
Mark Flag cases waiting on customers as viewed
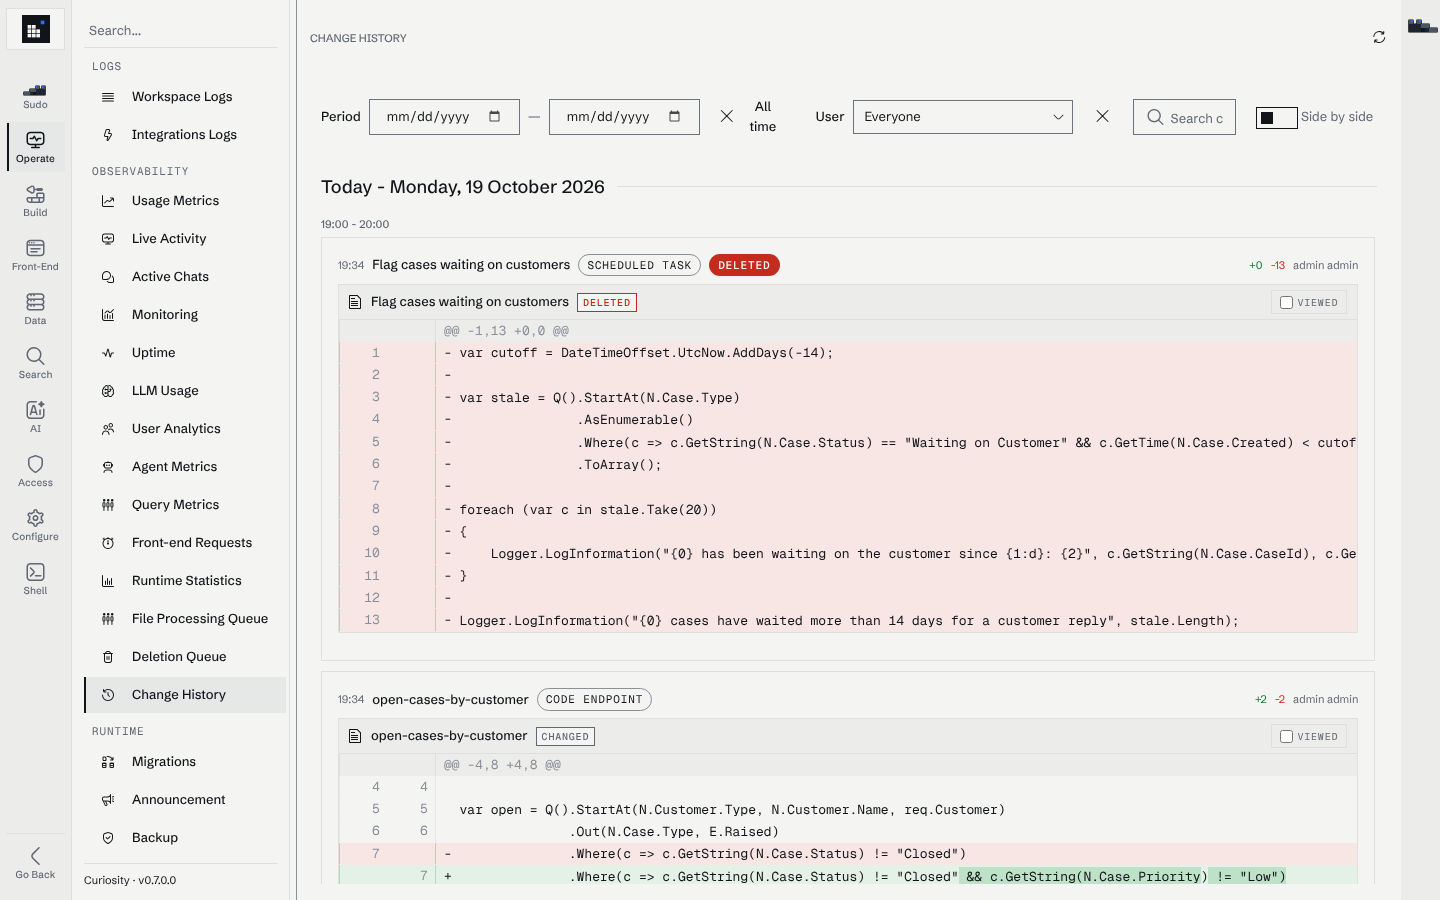click(1287, 302)
